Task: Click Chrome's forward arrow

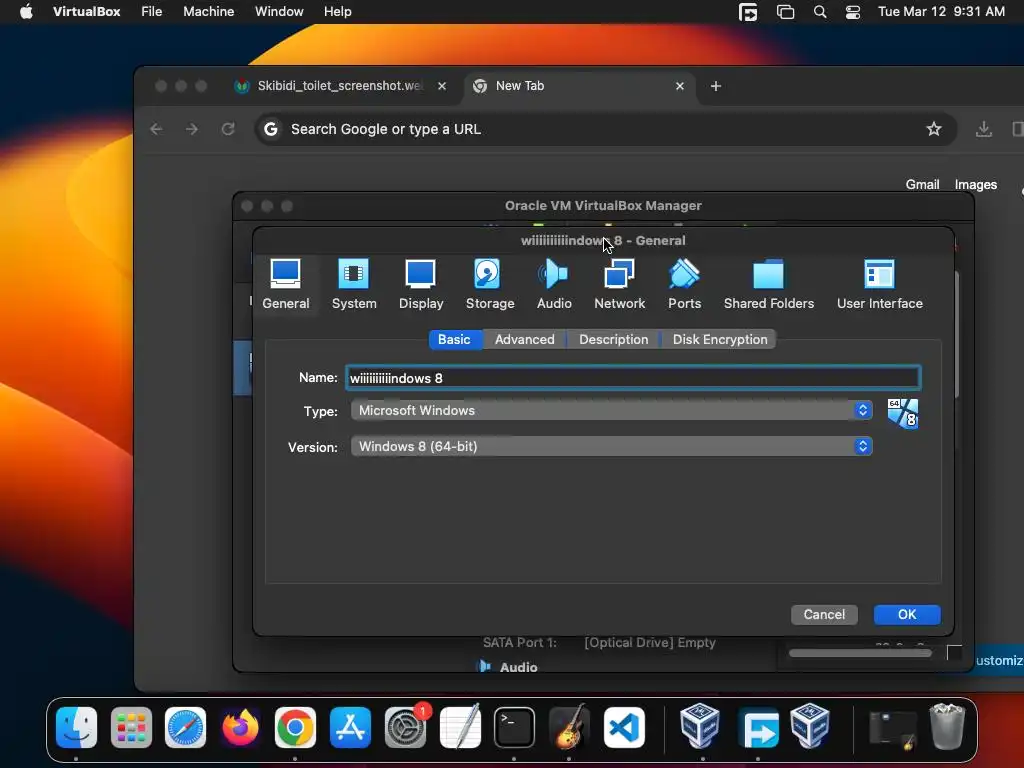Action: click(191, 129)
